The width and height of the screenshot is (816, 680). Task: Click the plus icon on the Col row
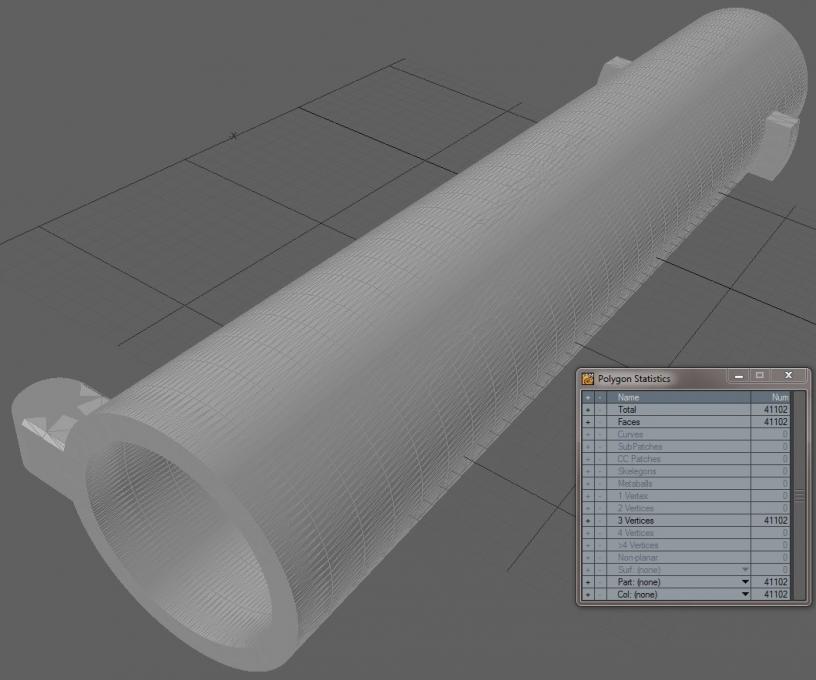click(x=587, y=595)
